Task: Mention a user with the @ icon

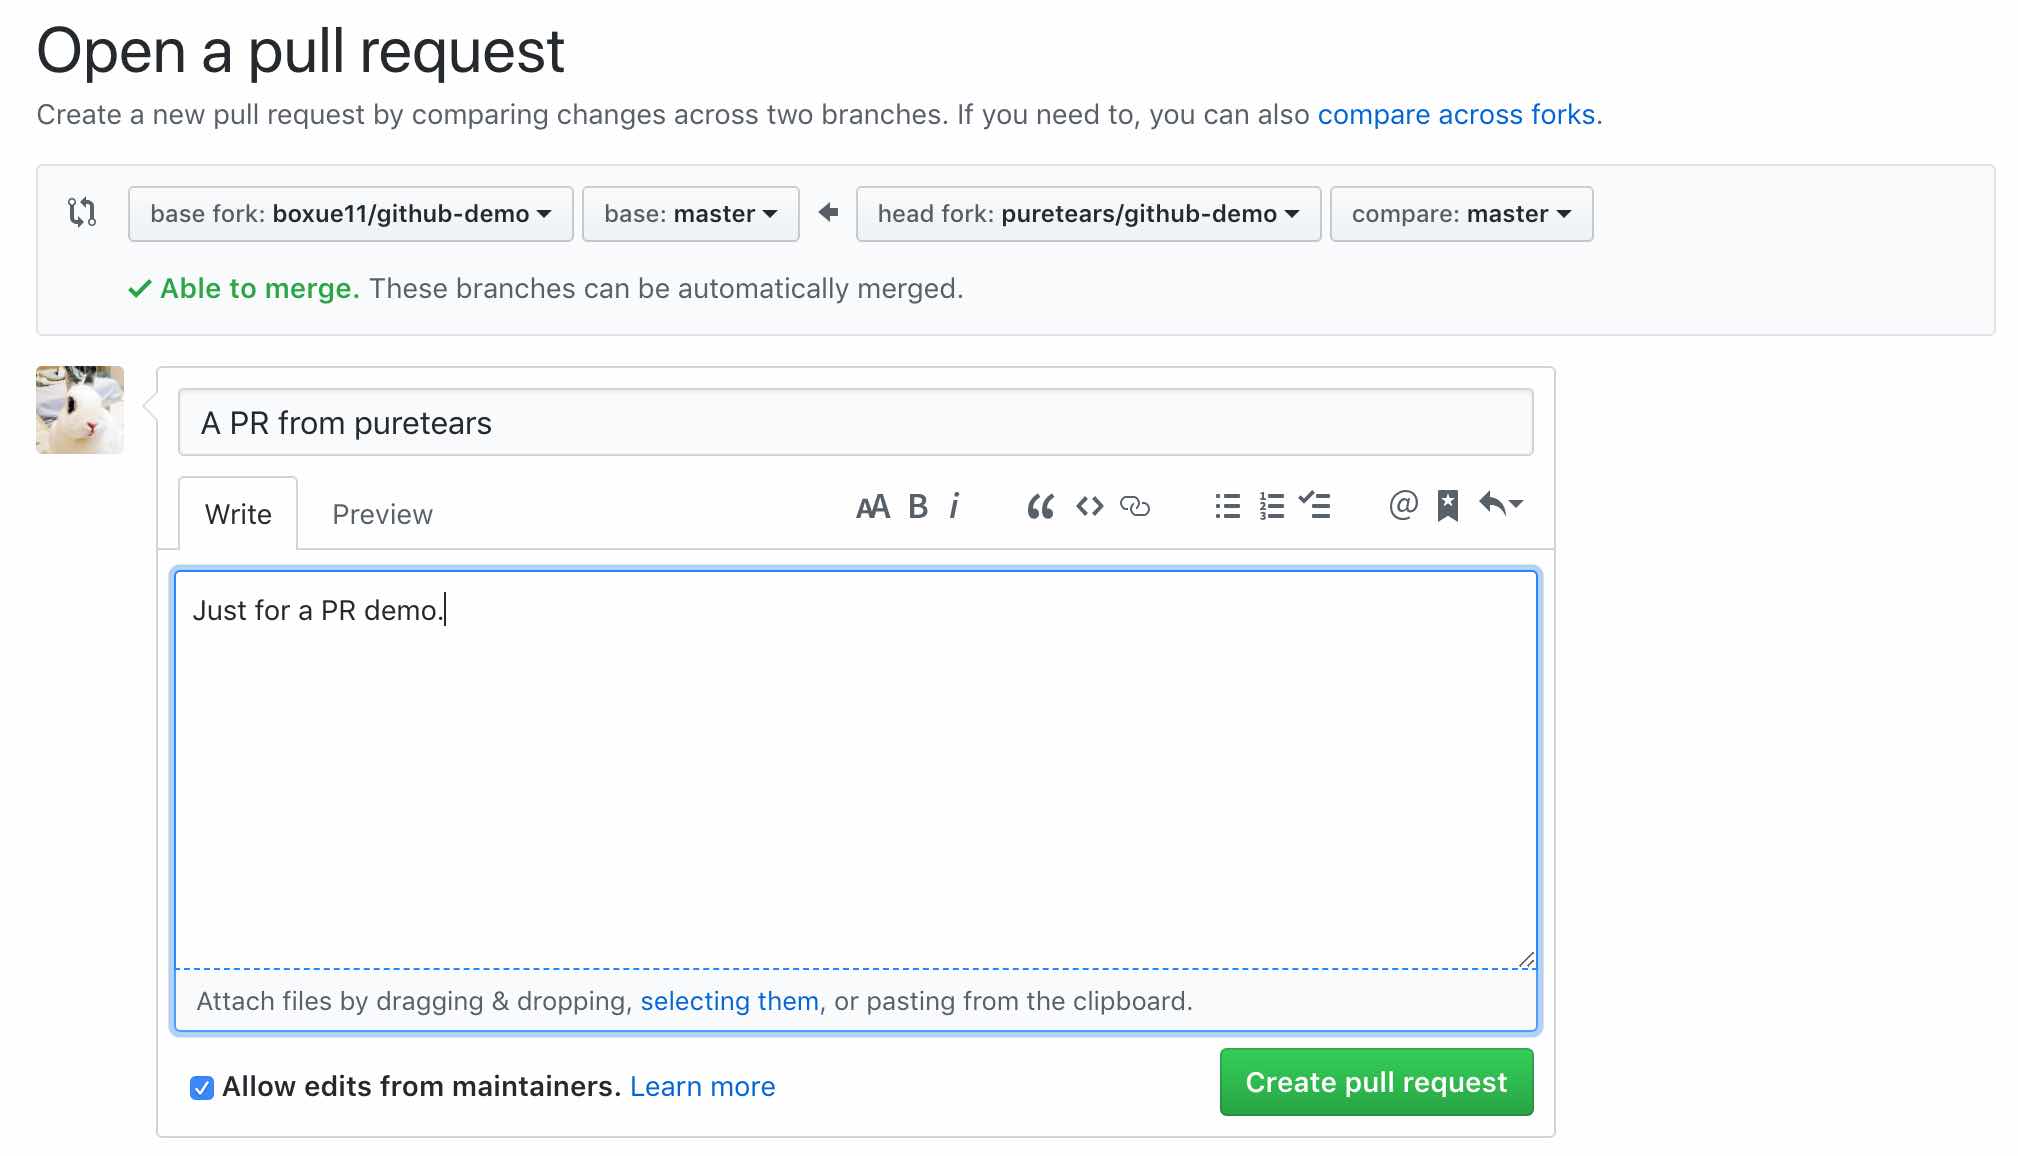Action: click(x=1403, y=505)
